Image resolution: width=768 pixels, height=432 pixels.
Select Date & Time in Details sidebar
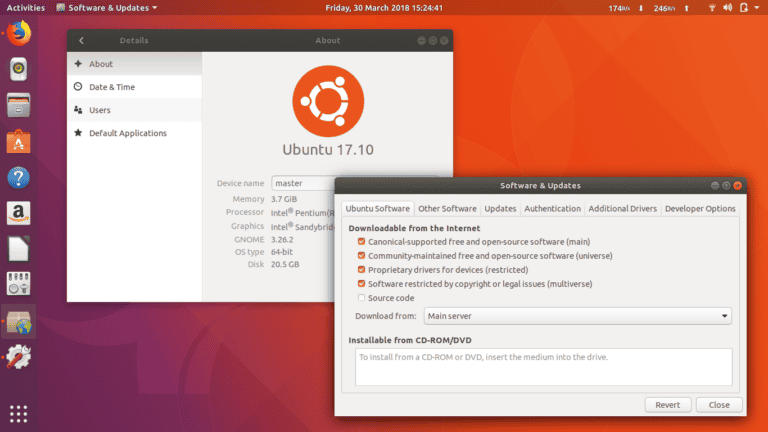(x=134, y=87)
